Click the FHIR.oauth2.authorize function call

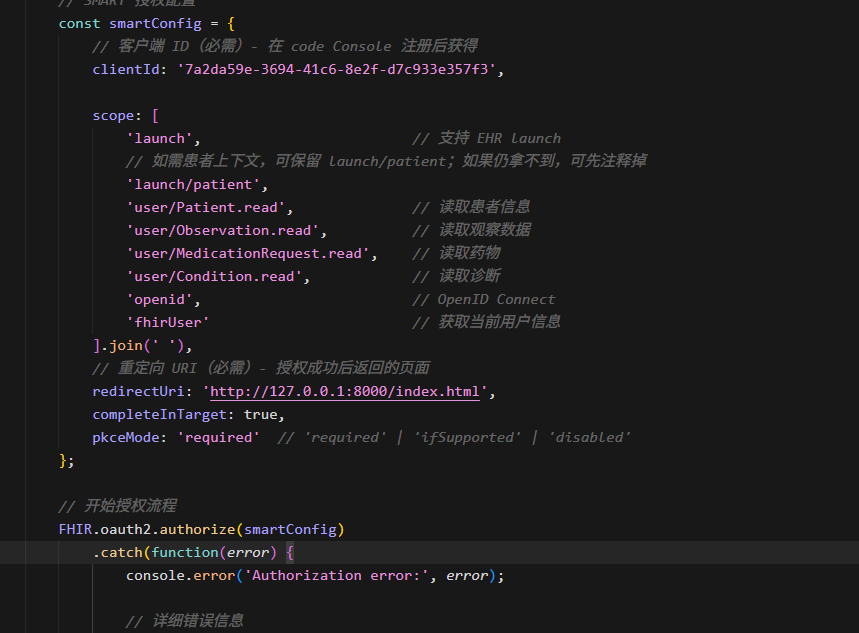200,529
